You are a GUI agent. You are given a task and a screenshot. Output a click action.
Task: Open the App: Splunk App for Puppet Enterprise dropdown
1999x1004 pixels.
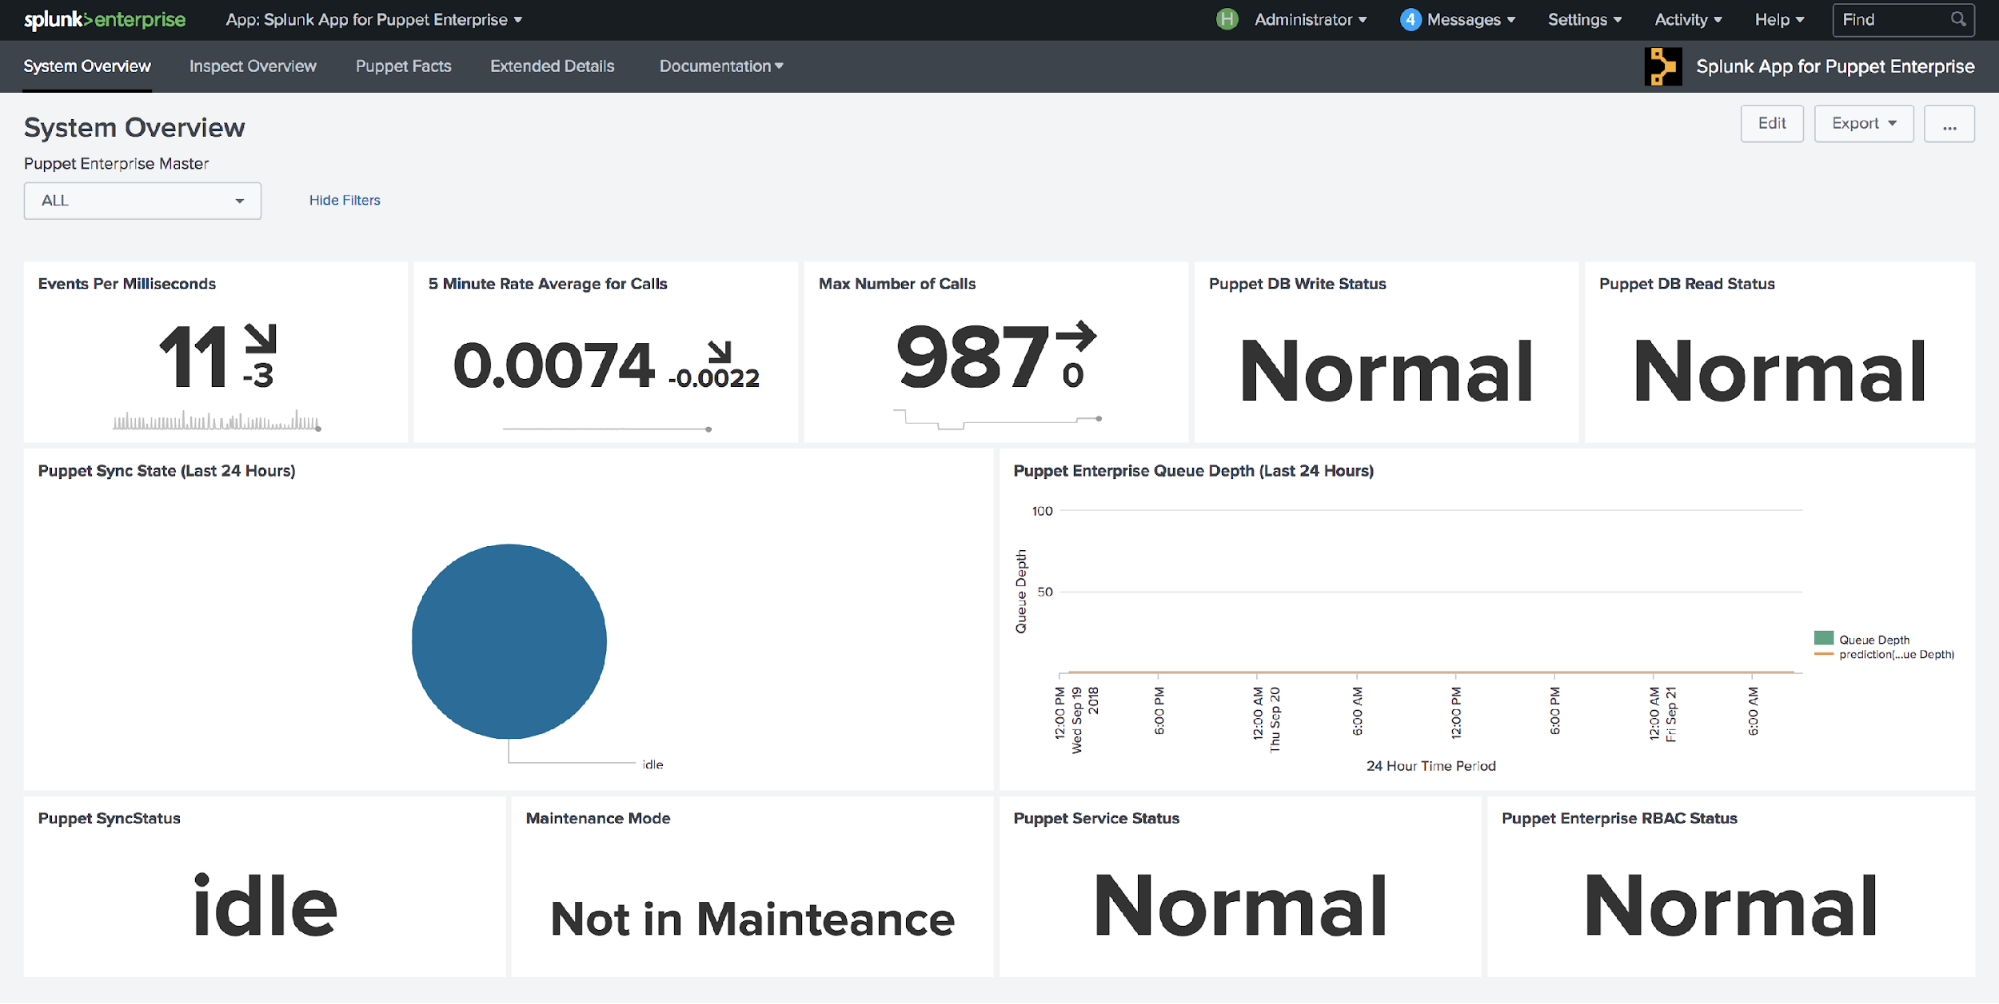tap(374, 20)
